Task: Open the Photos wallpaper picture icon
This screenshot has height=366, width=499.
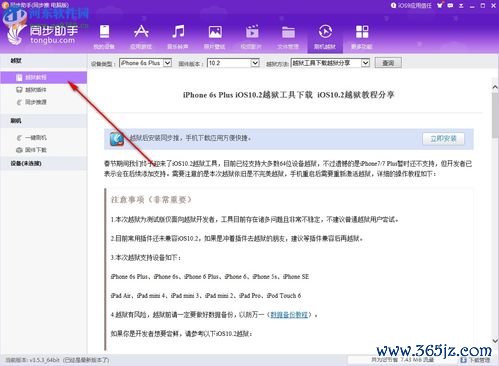Action: (215, 37)
